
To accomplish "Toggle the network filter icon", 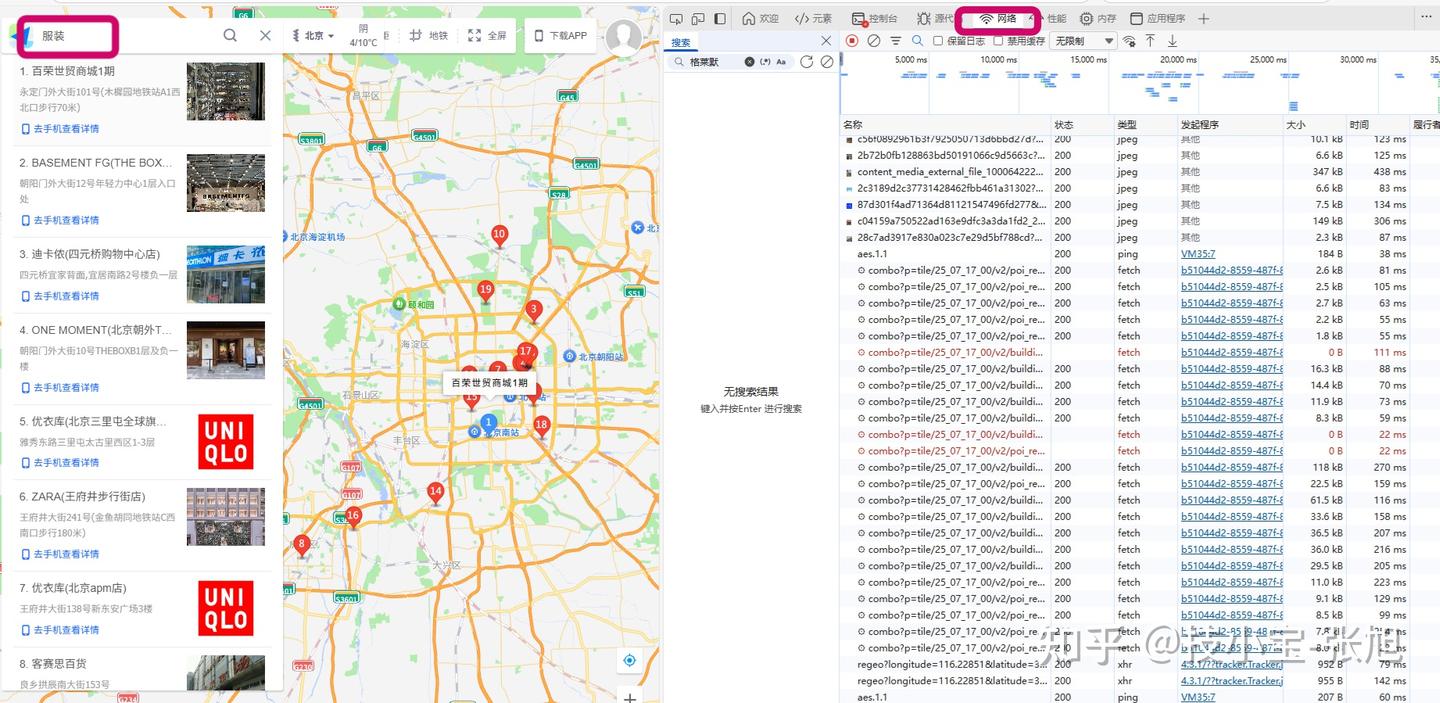I will pyautogui.click(x=895, y=41).
